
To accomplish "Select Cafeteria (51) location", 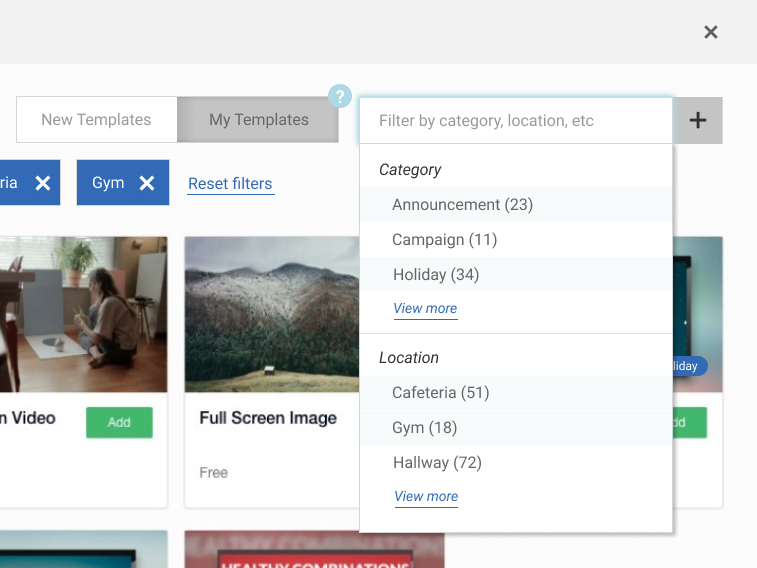I will (516, 393).
